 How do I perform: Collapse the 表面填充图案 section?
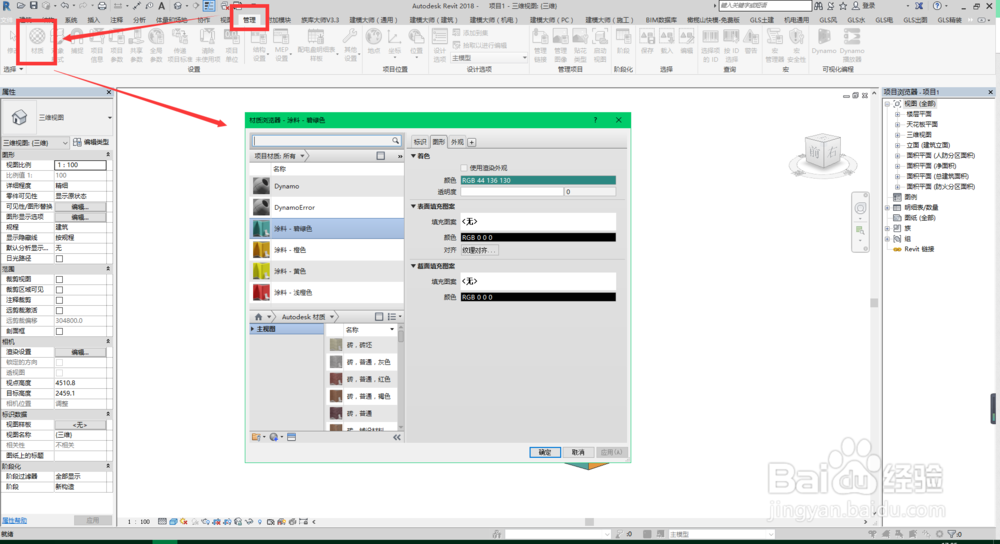[x=413, y=206]
